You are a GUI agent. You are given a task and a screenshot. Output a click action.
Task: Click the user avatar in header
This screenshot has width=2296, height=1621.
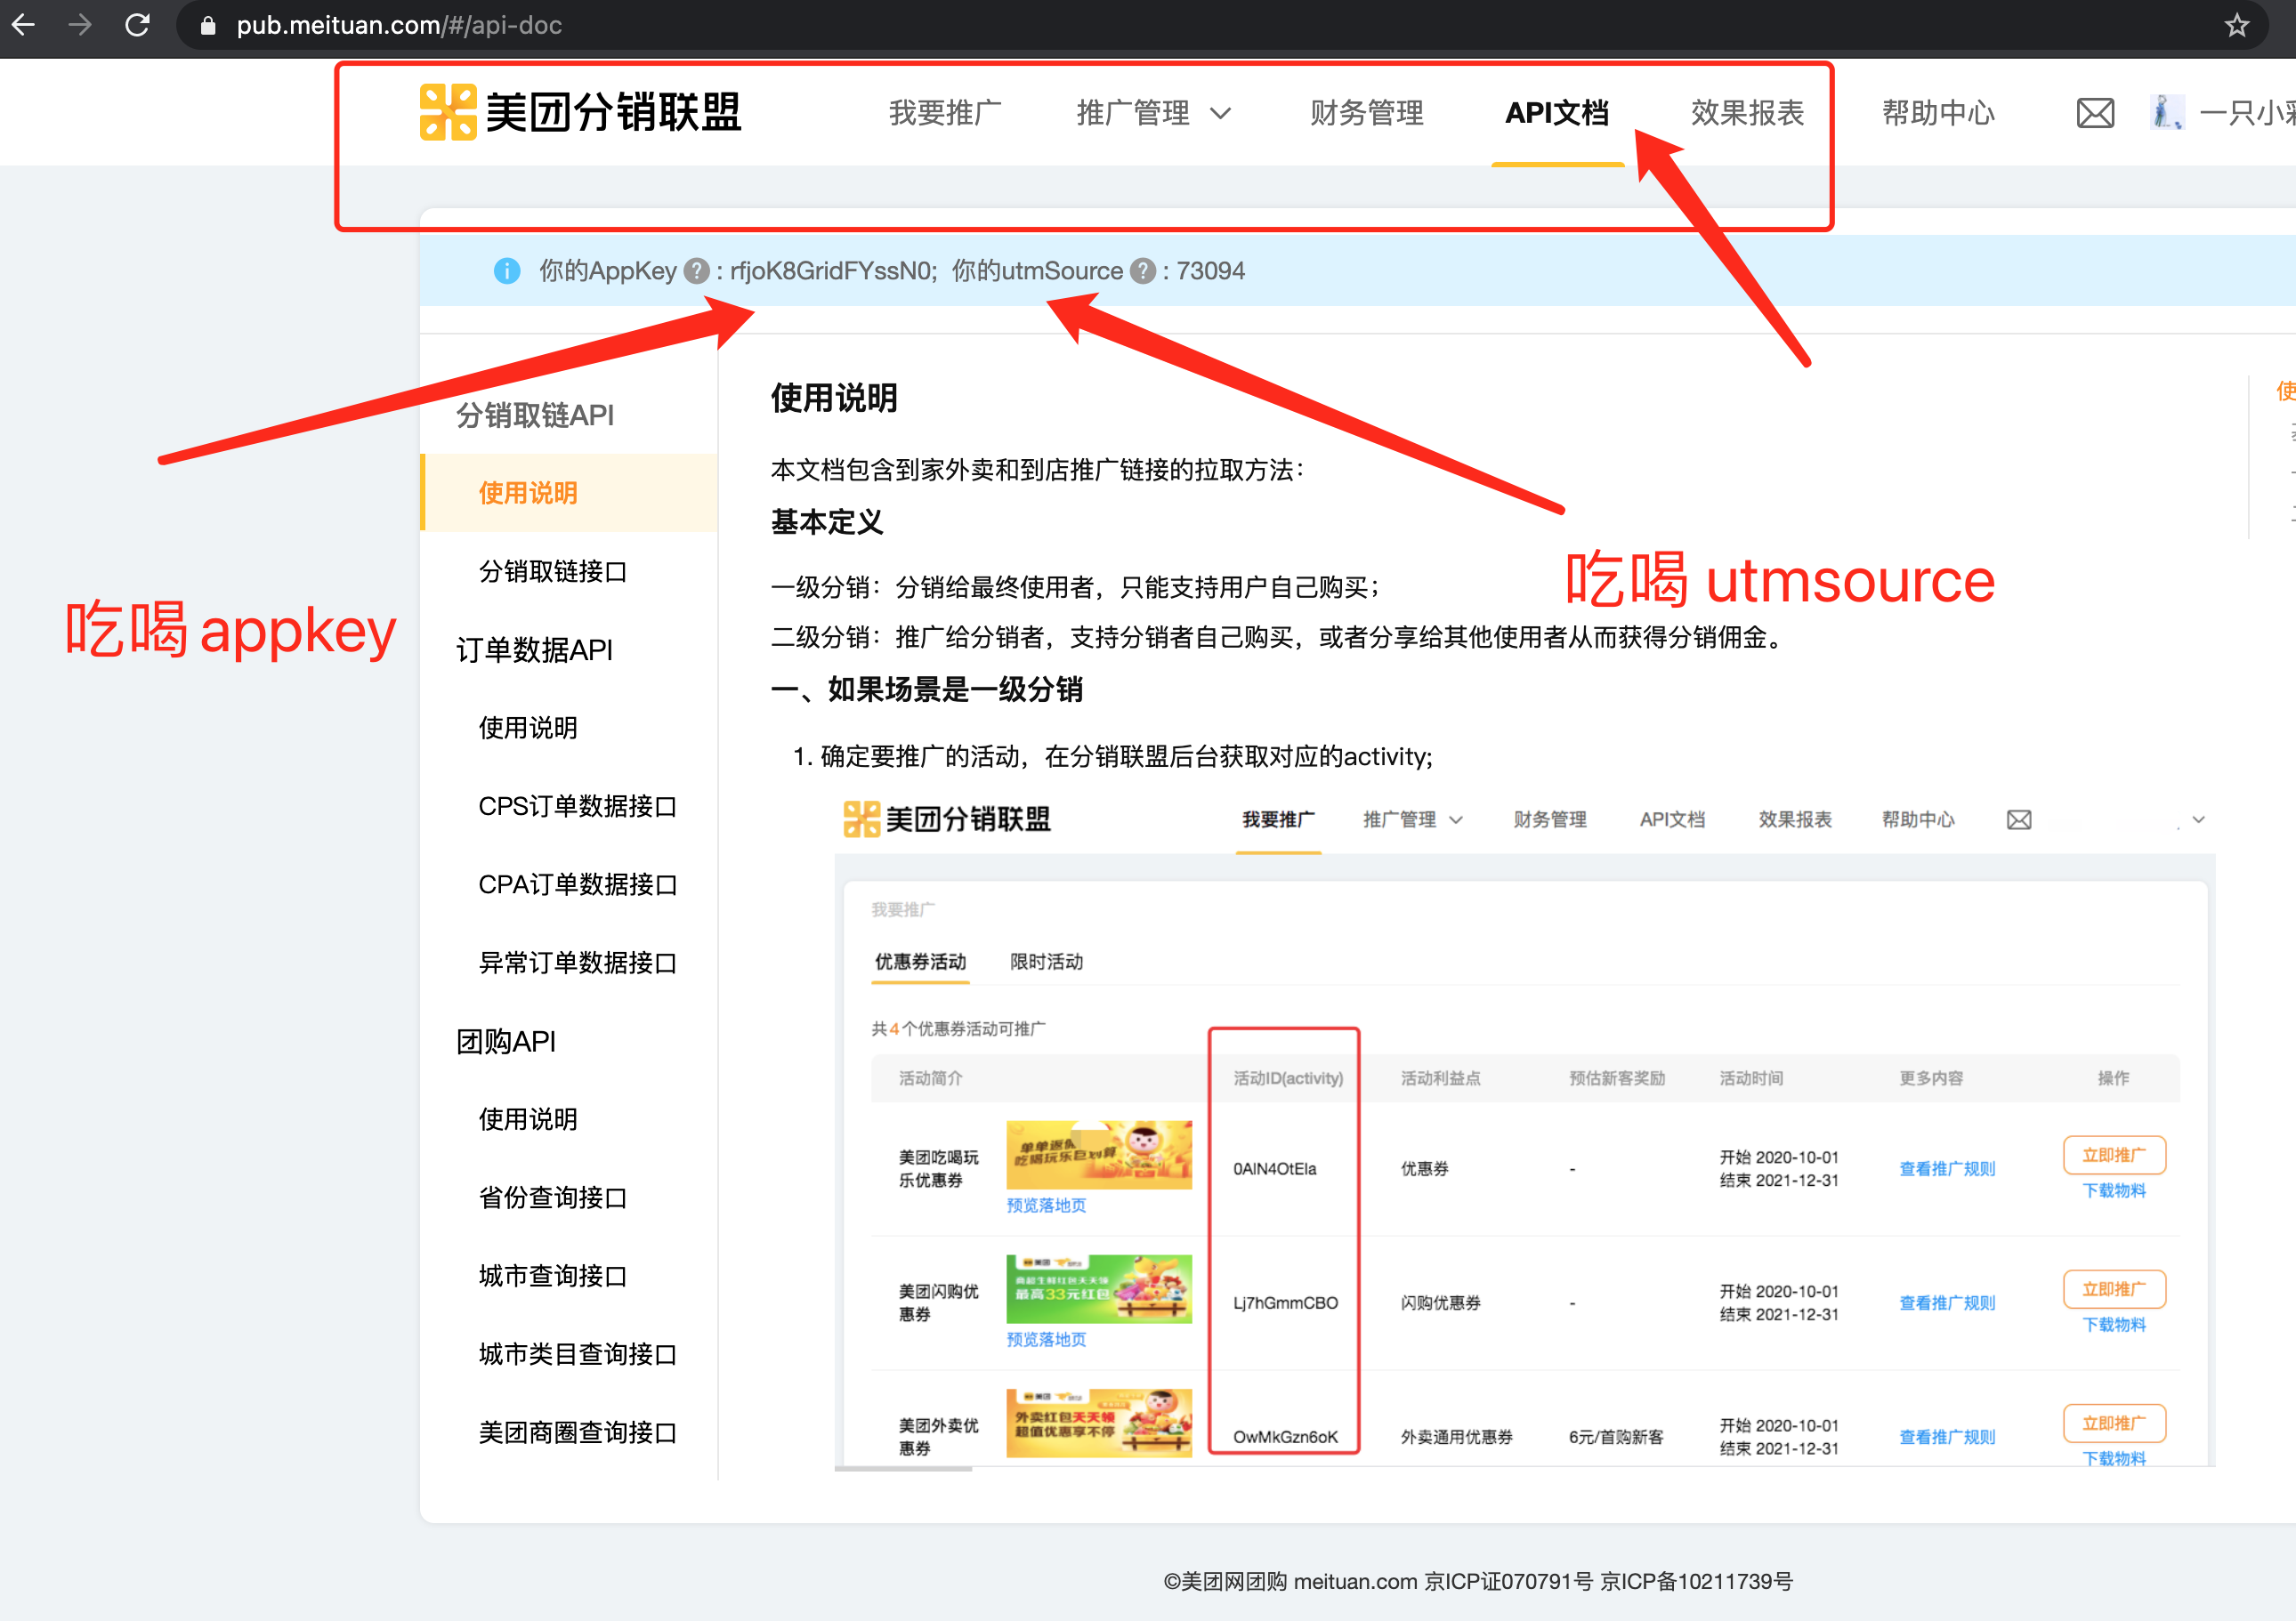pyautogui.click(x=2165, y=112)
